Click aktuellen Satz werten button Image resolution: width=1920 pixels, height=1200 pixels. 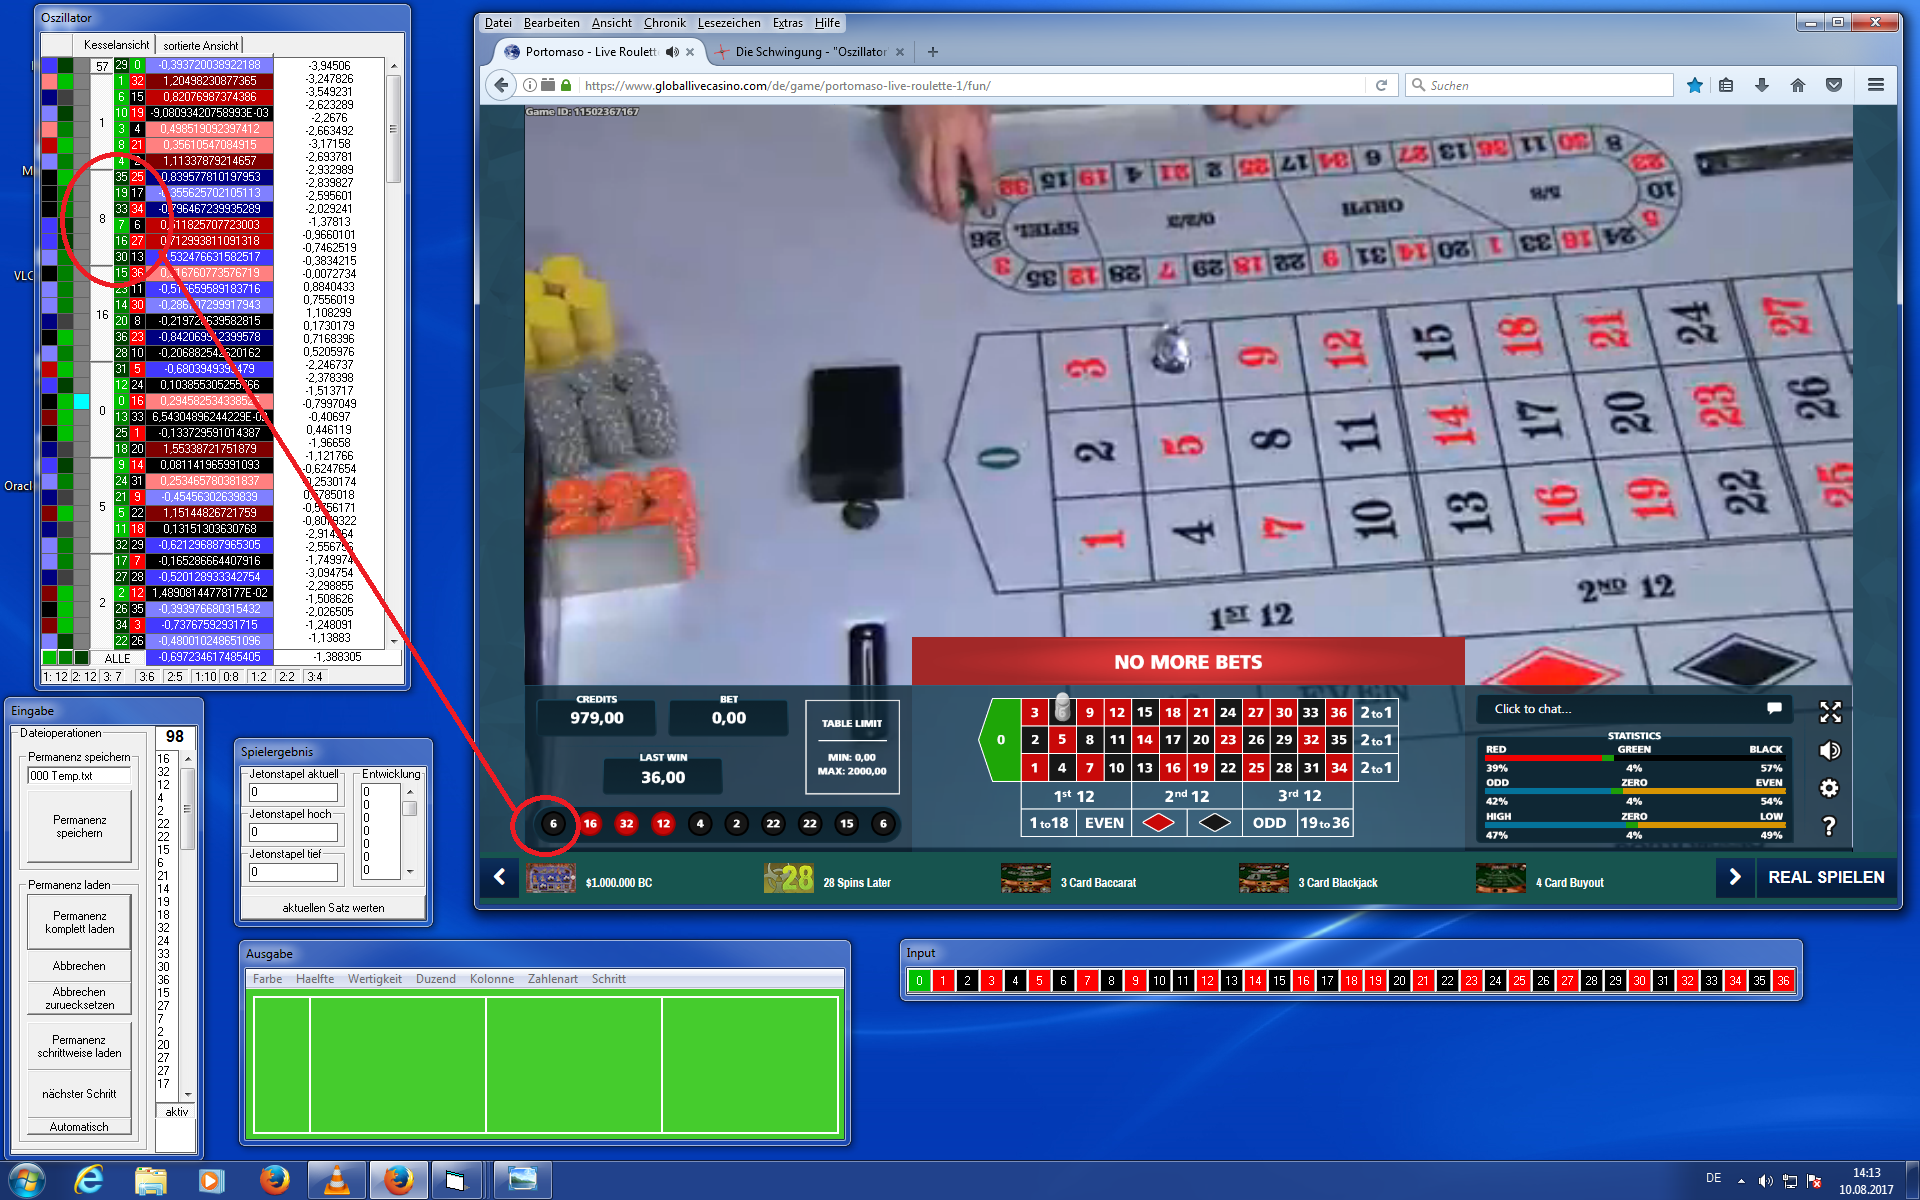point(333,908)
